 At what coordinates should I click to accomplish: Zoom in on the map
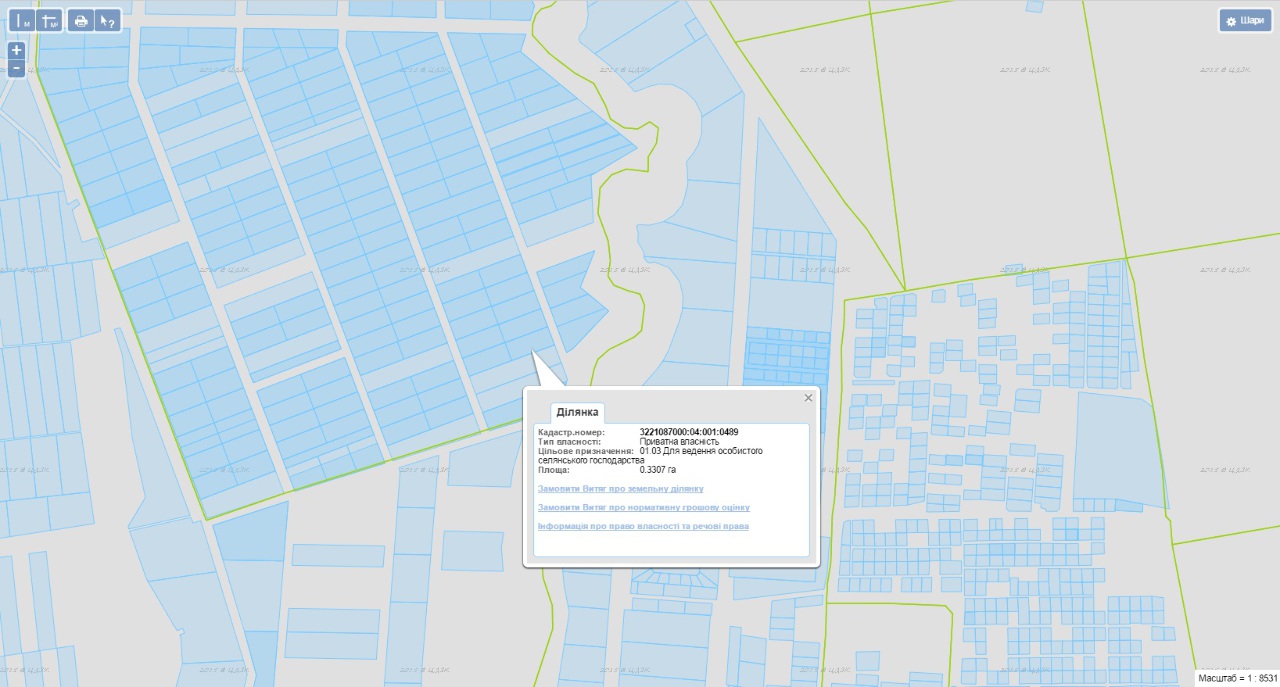pos(16,50)
